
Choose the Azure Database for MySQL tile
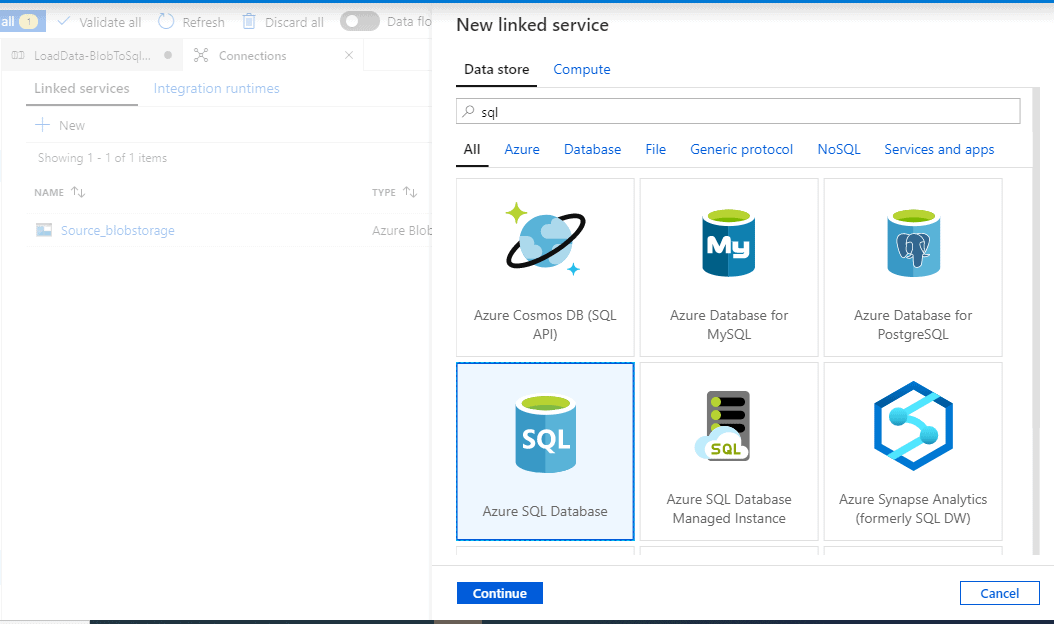point(729,266)
